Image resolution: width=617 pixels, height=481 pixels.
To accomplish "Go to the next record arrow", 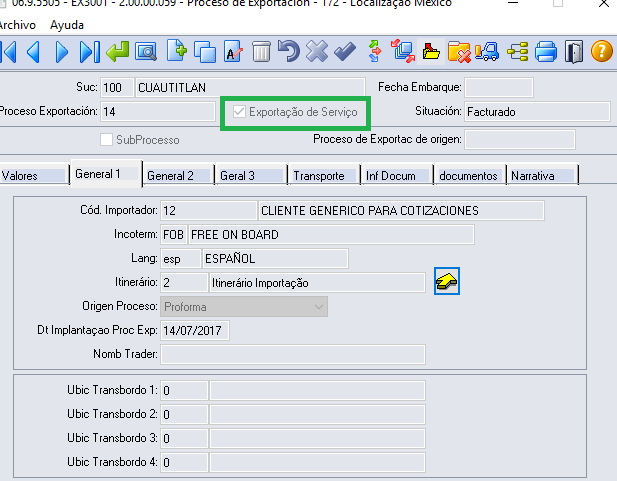I will (61, 52).
